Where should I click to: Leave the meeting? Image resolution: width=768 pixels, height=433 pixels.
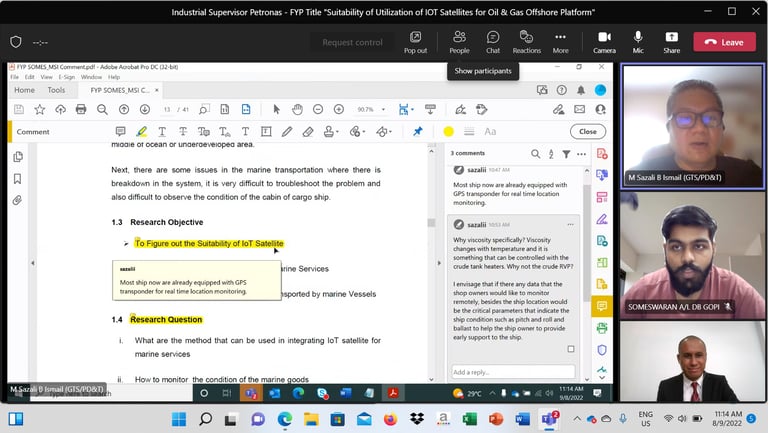[724, 42]
